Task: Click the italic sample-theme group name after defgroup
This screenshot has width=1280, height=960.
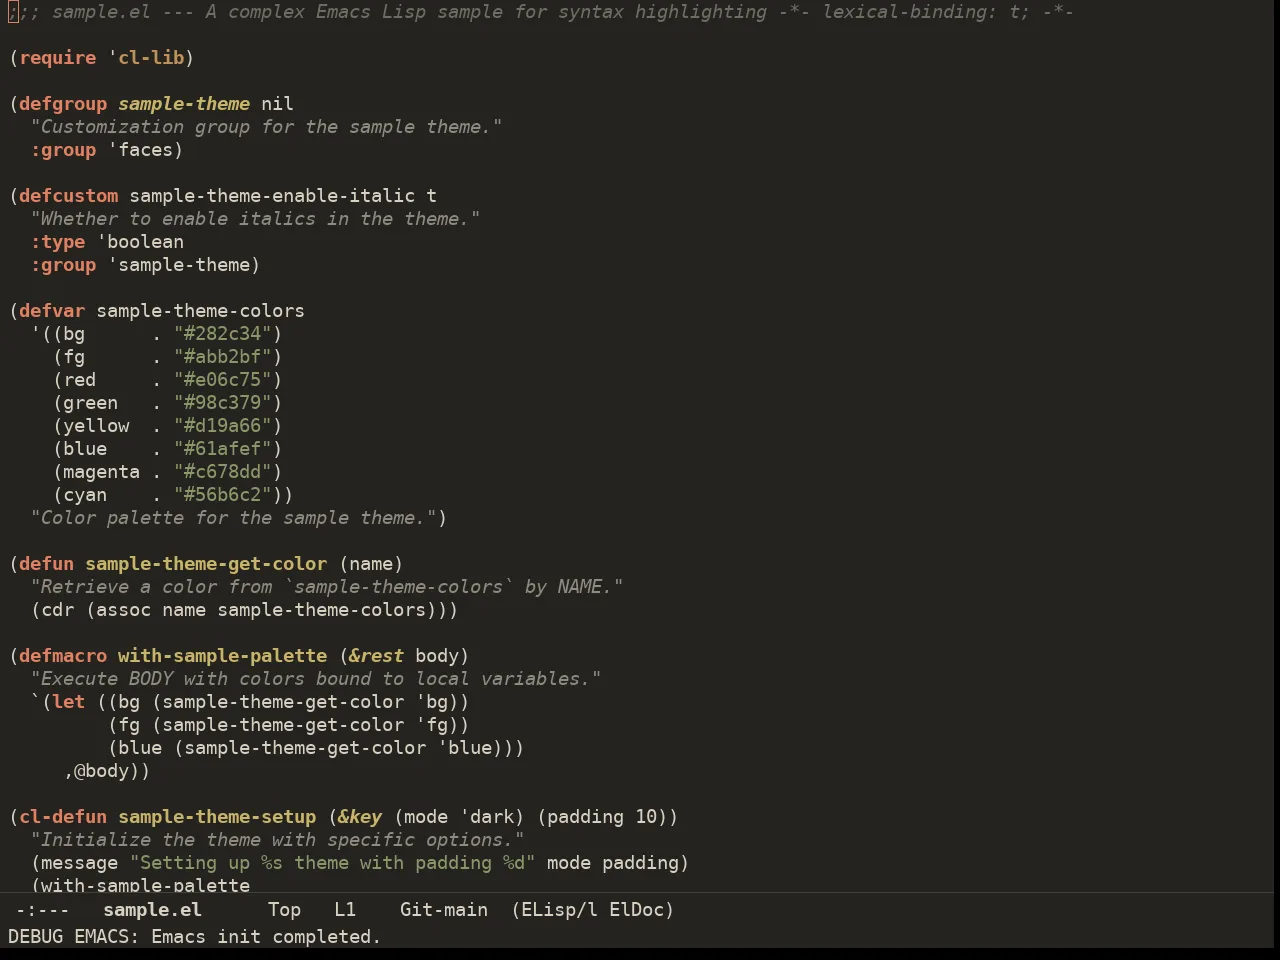Action: pyautogui.click(x=184, y=104)
